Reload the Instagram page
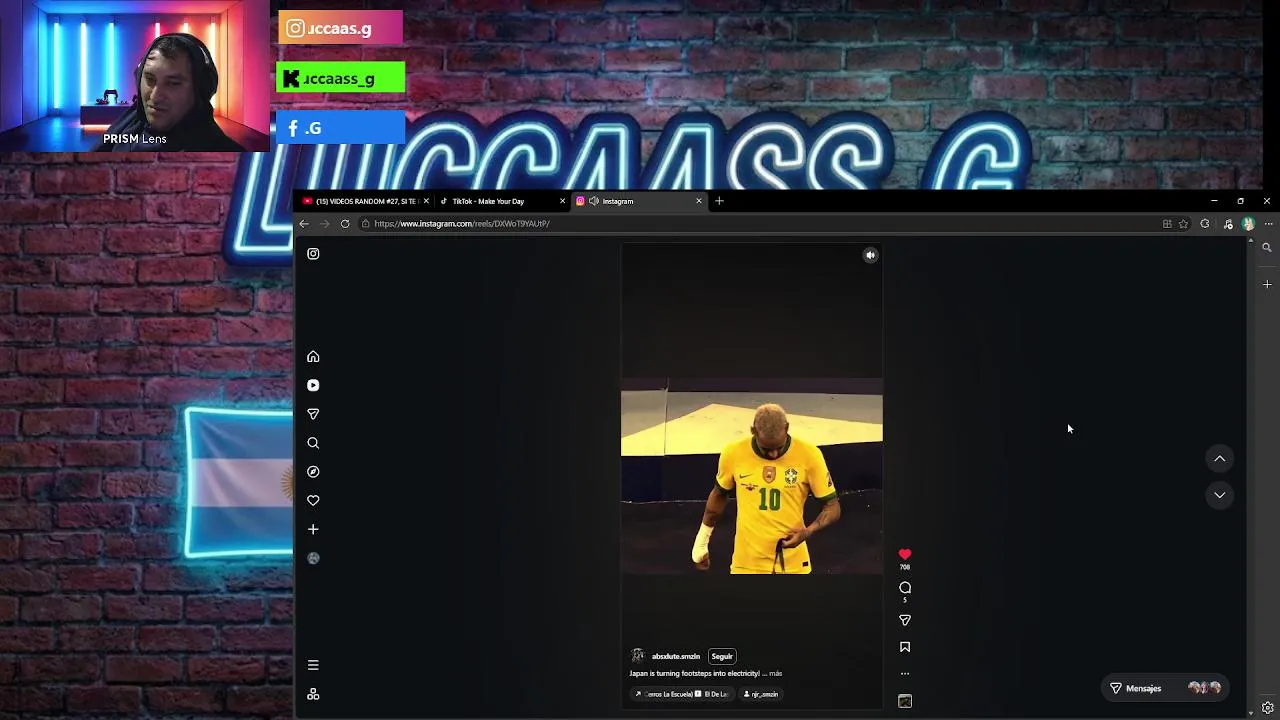Screen dimensions: 1280x720 tap(345, 224)
